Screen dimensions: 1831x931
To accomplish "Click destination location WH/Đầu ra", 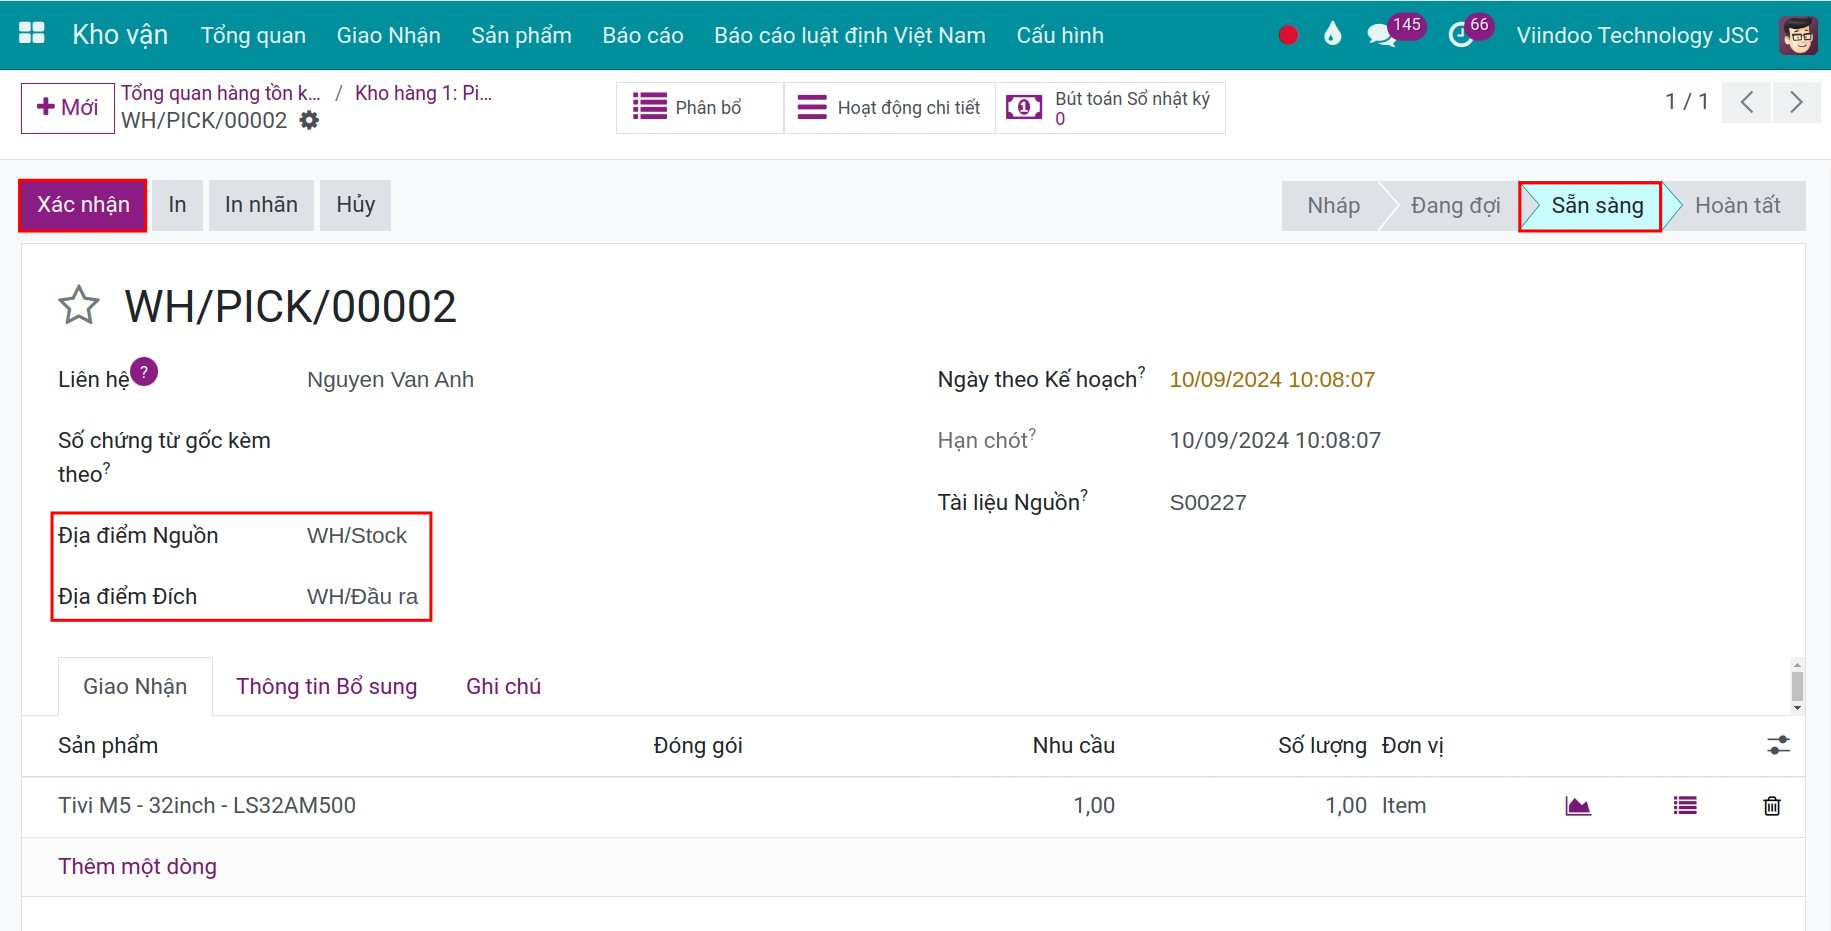I will pyautogui.click(x=362, y=597).
